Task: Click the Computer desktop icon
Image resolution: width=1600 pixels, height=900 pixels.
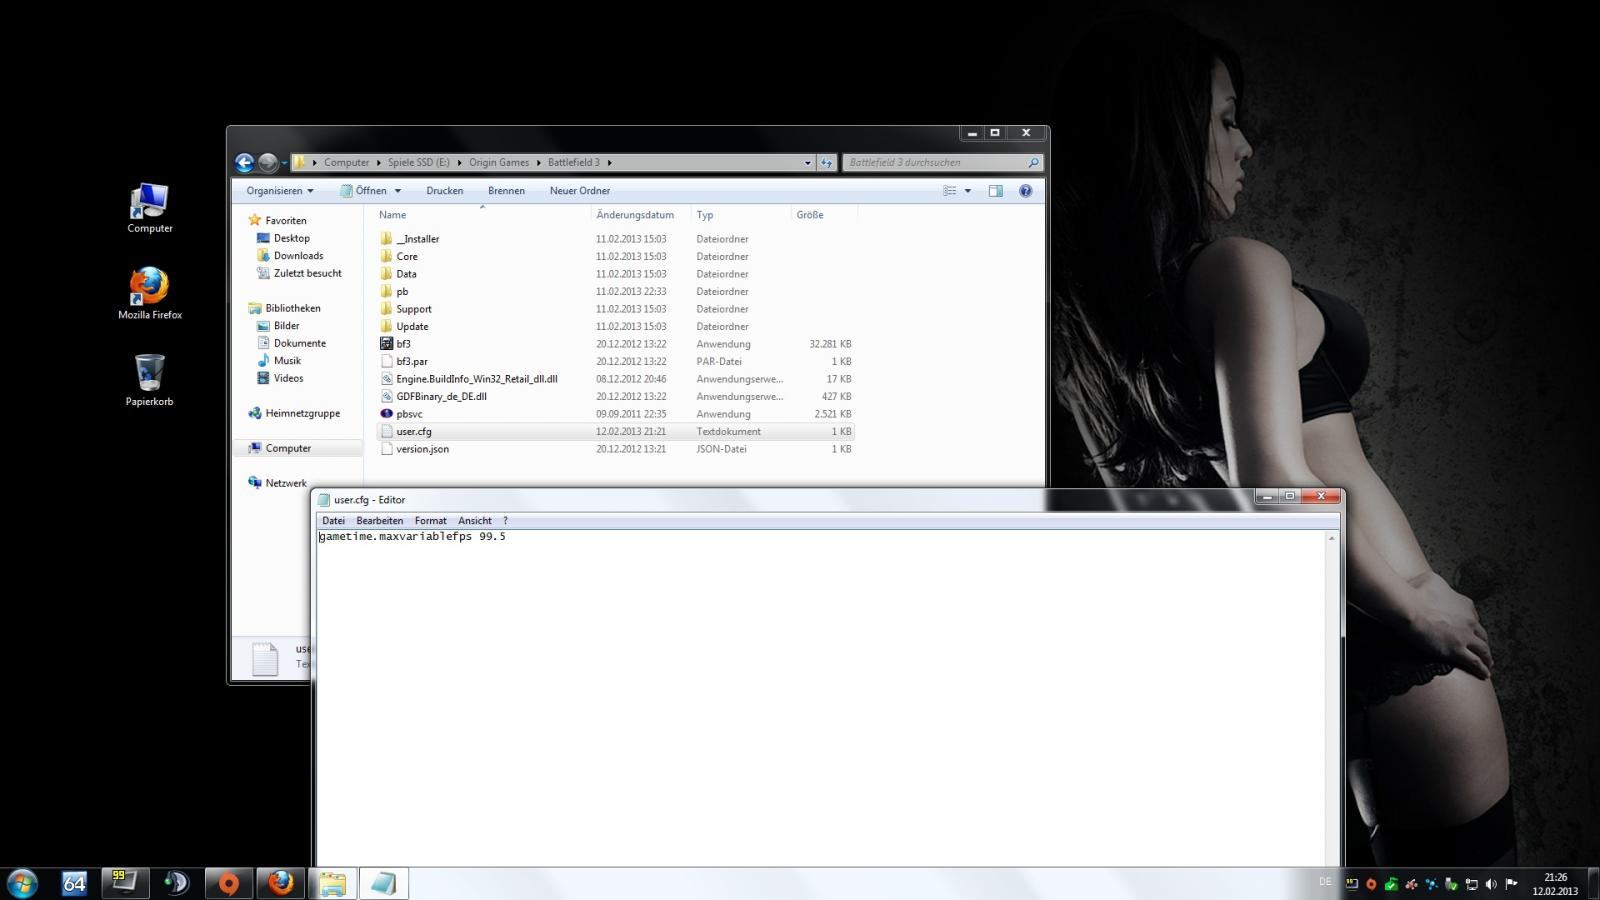Action: [150, 208]
